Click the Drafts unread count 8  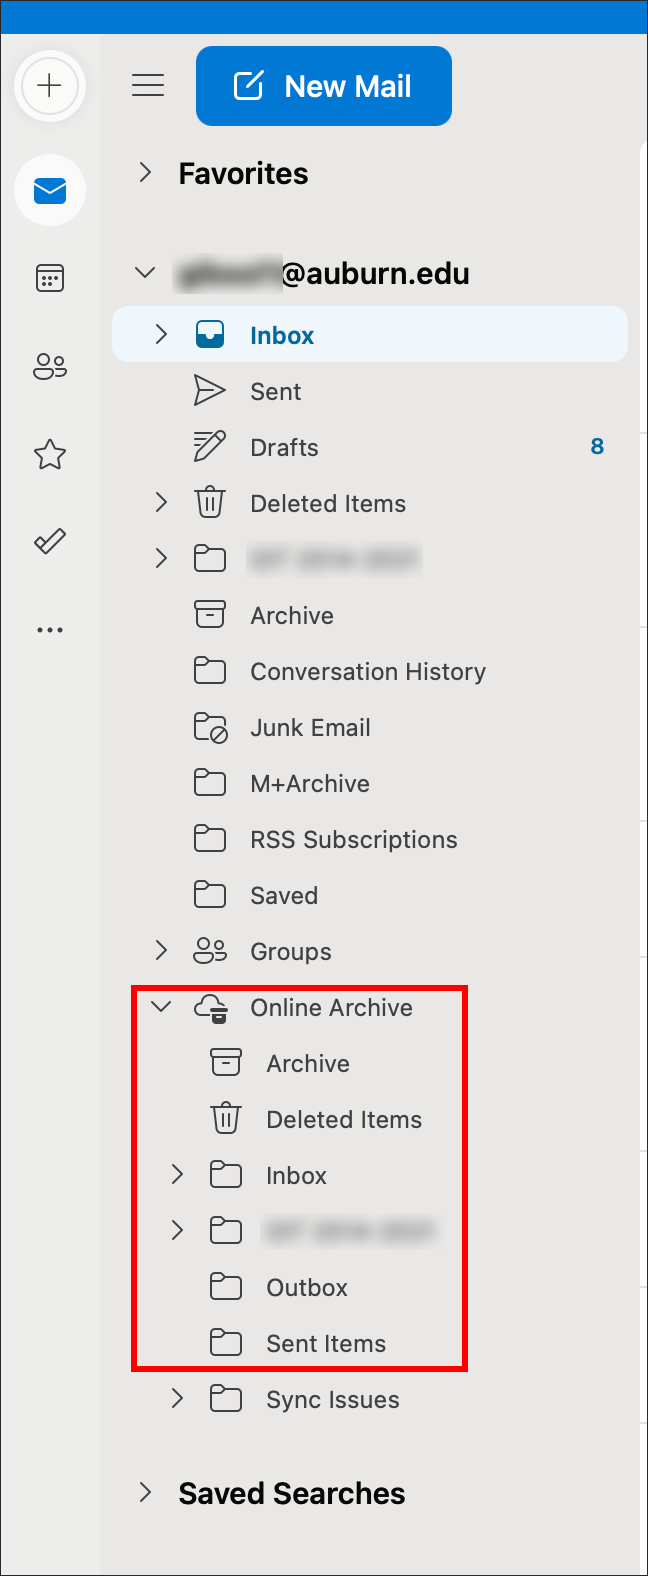(597, 447)
